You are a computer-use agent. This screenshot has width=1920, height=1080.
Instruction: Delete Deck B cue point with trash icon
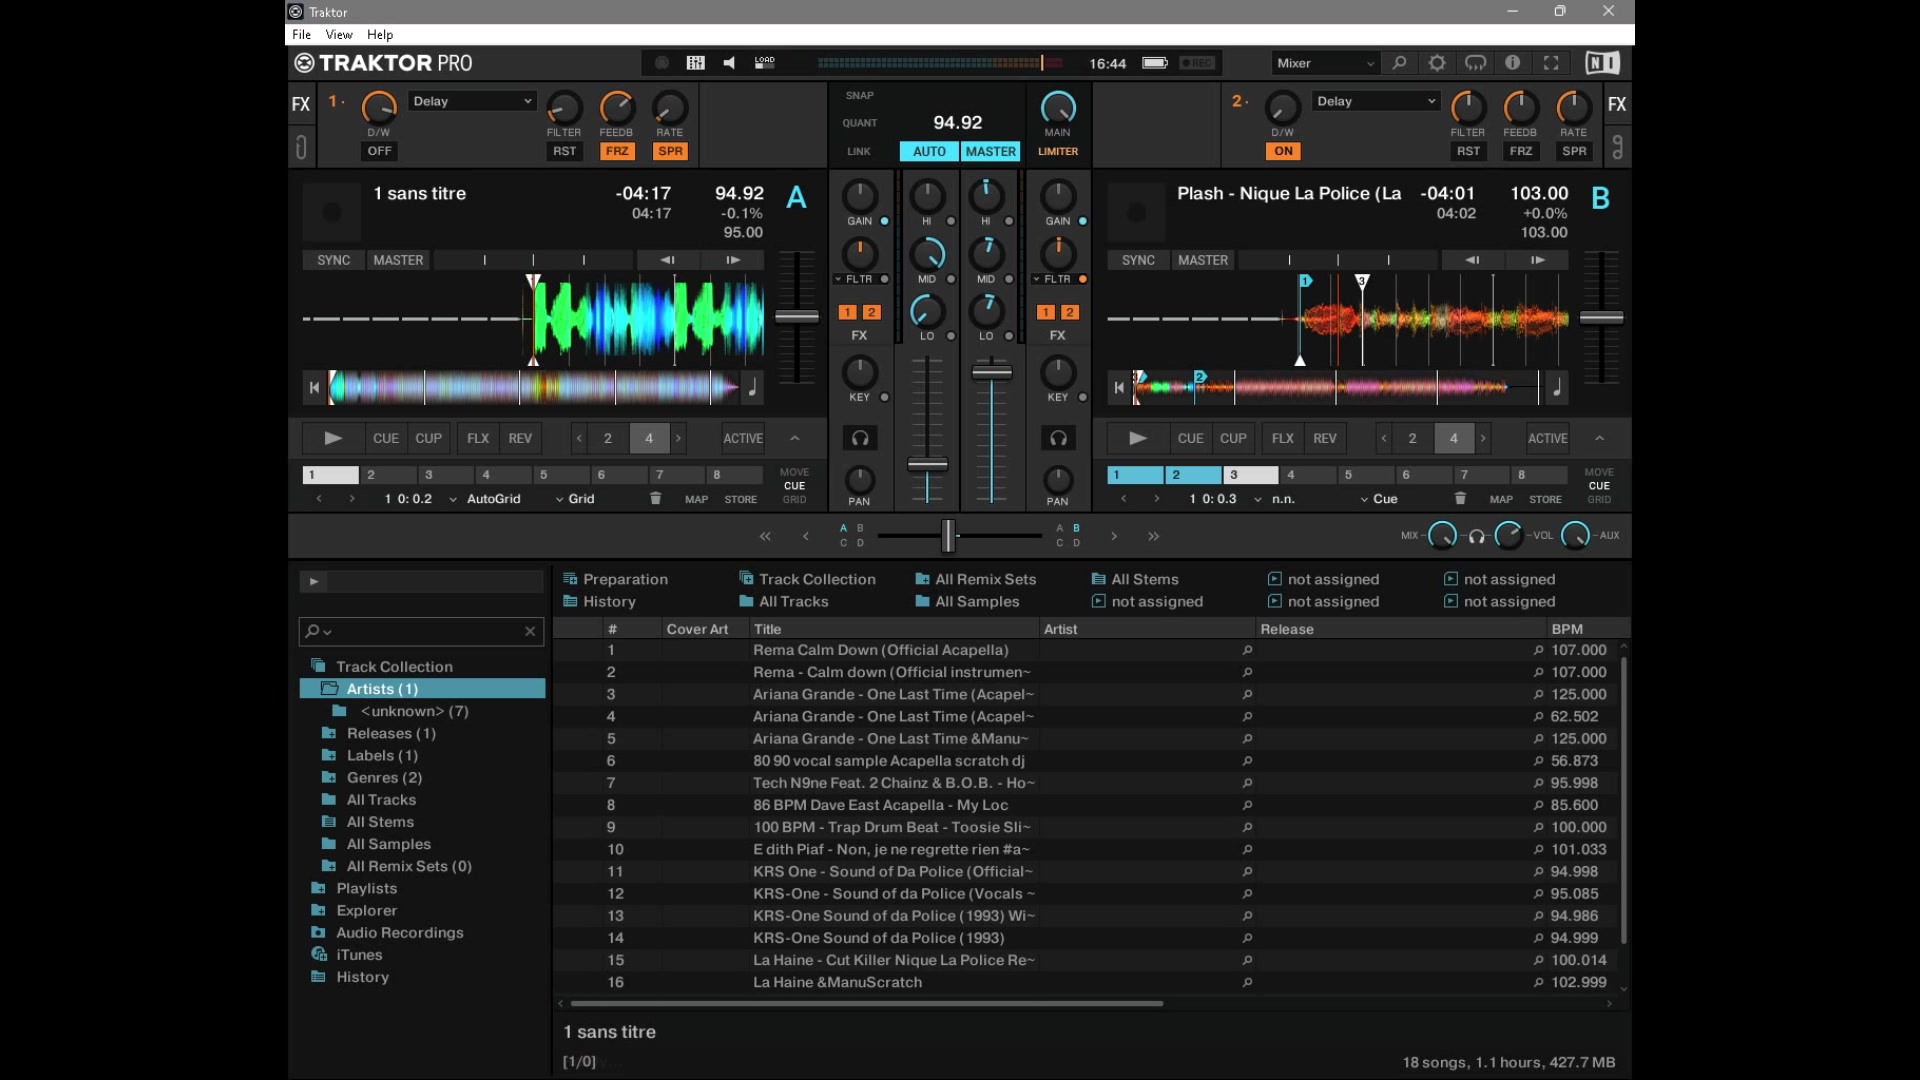click(x=1460, y=498)
